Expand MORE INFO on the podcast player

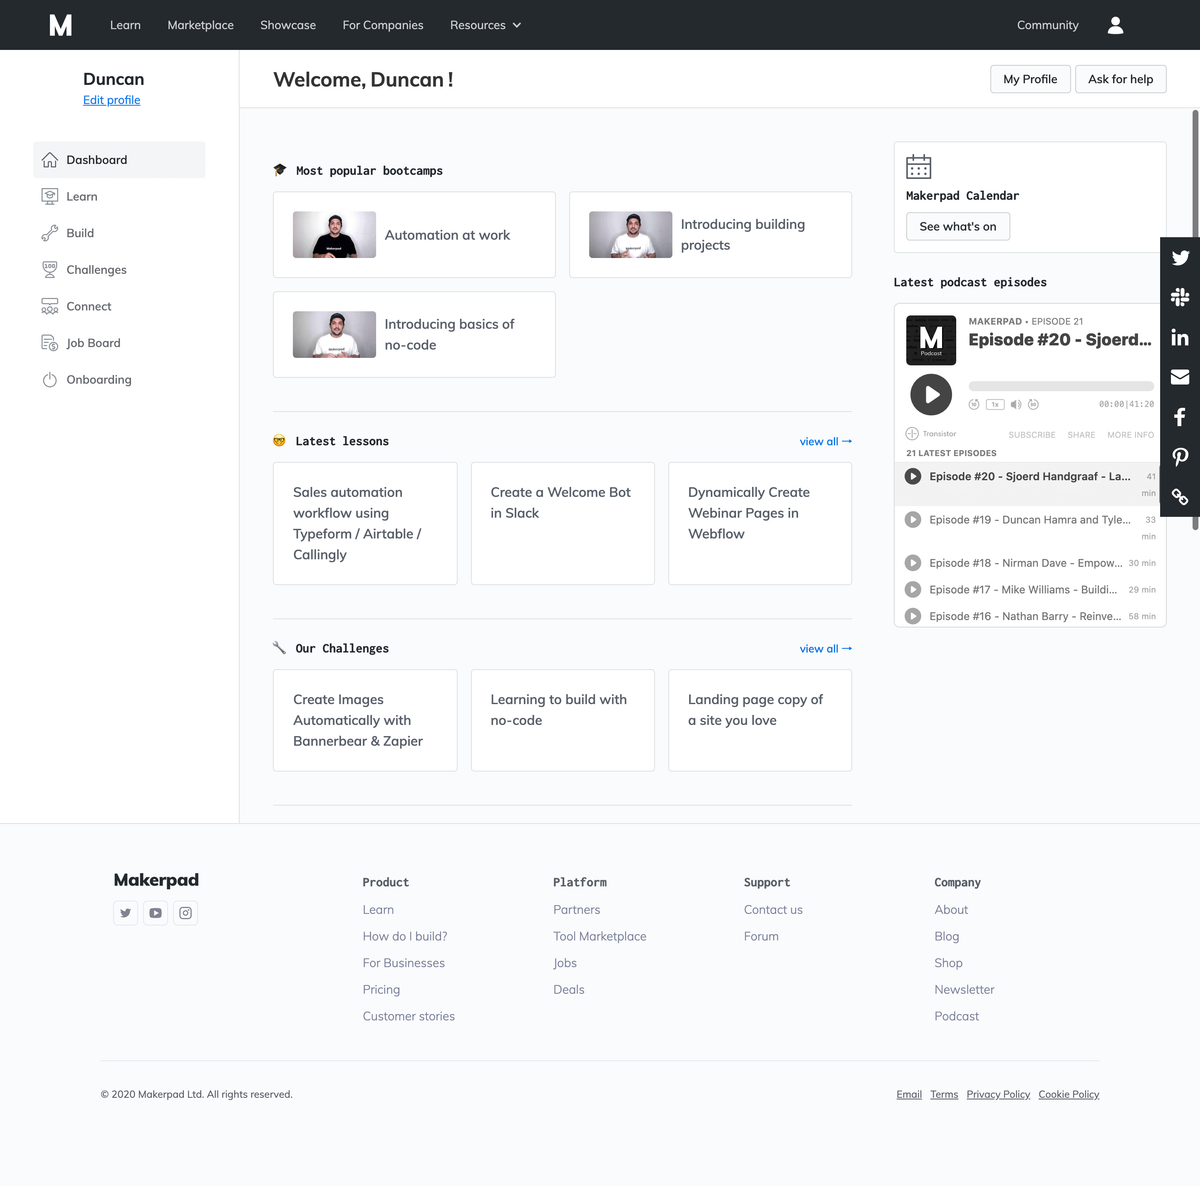pos(1130,434)
